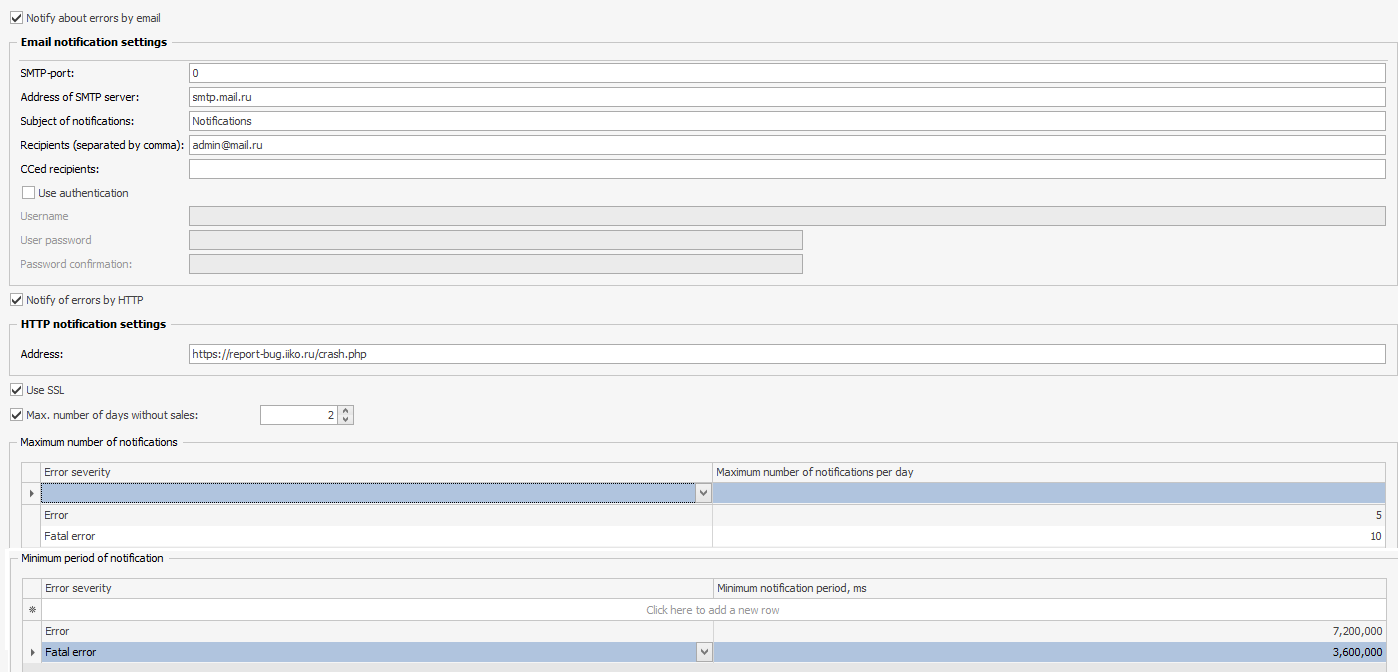1398x672 pixels.
Task: Click Minimum notification period, ms column header
Action: click(1048, 588)
